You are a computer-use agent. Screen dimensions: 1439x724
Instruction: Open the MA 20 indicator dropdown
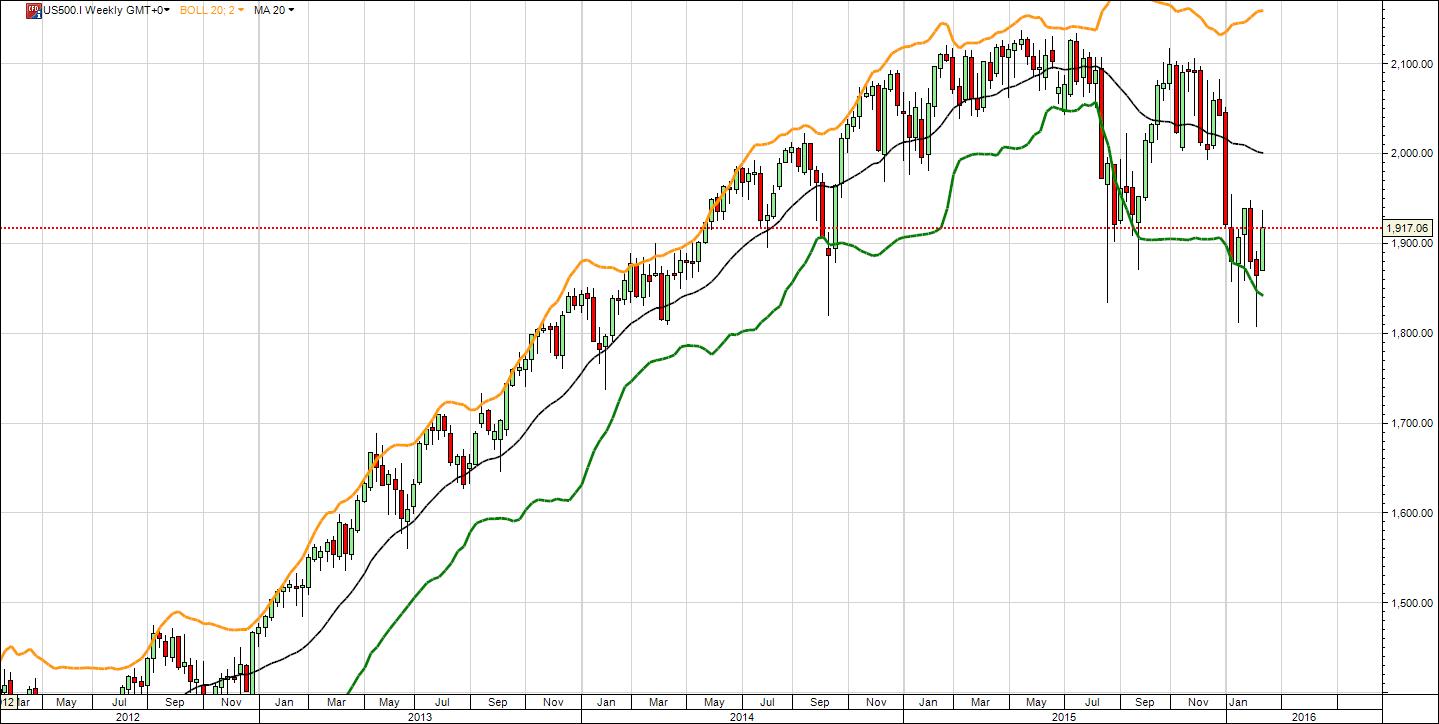coord(273,9)
